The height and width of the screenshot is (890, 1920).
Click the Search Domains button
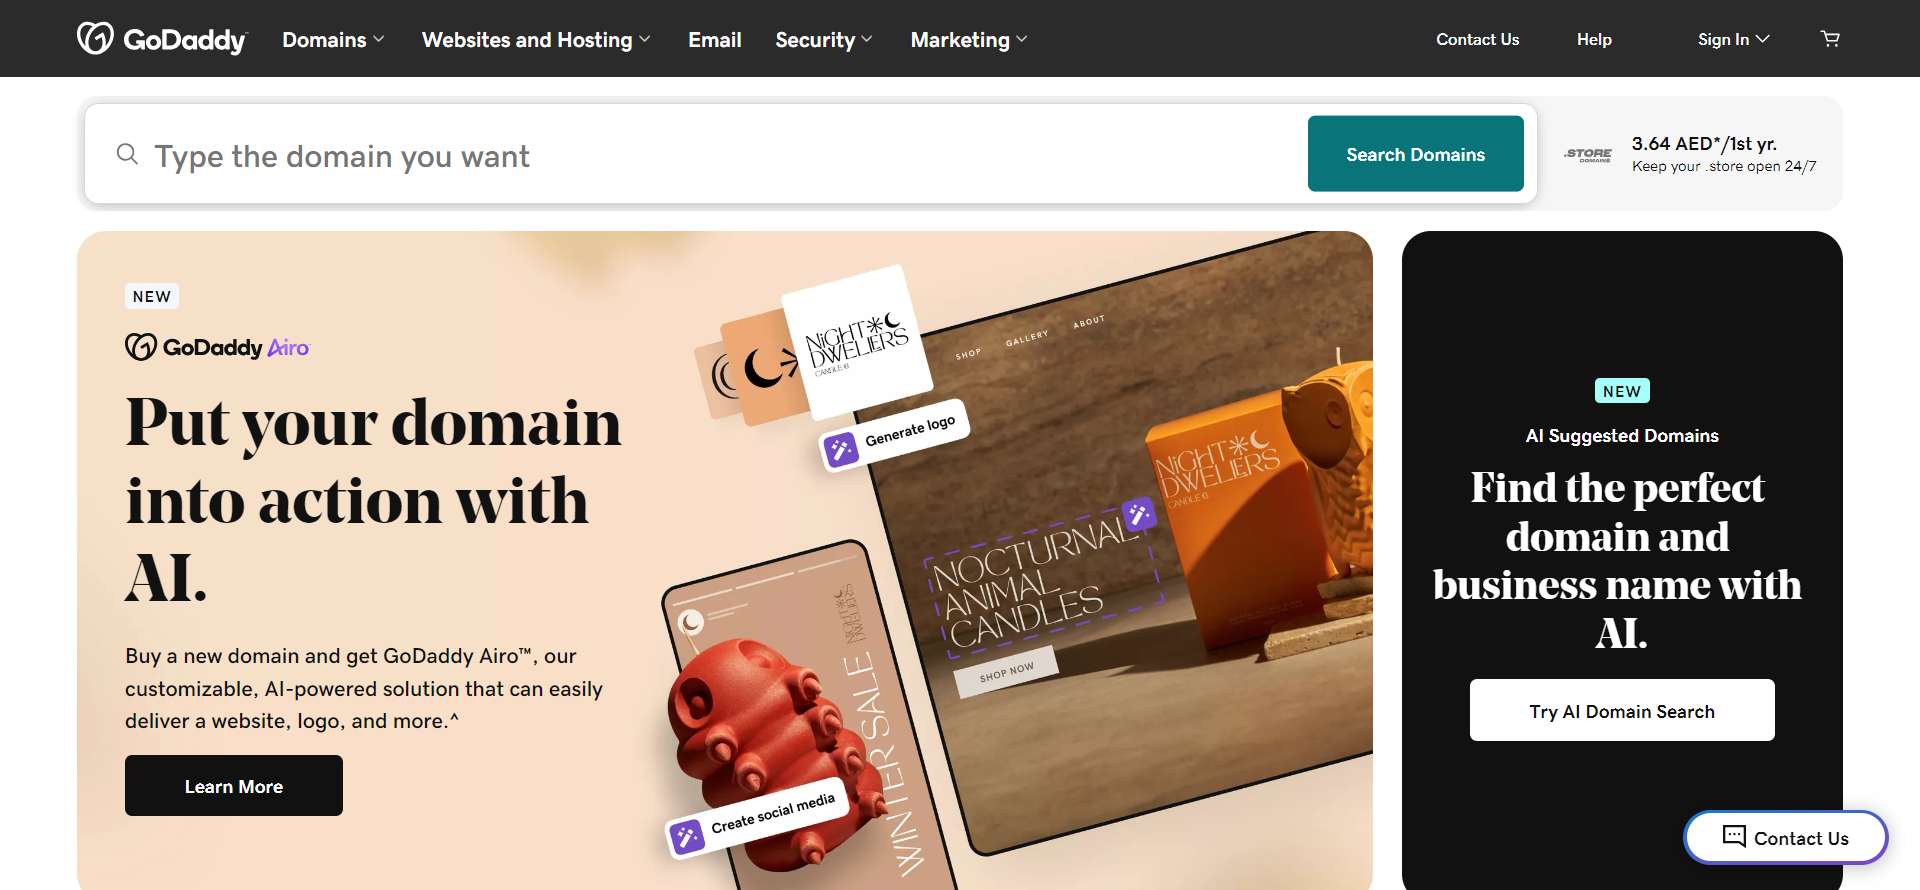pyautogui.click(x=1416, y=154)
